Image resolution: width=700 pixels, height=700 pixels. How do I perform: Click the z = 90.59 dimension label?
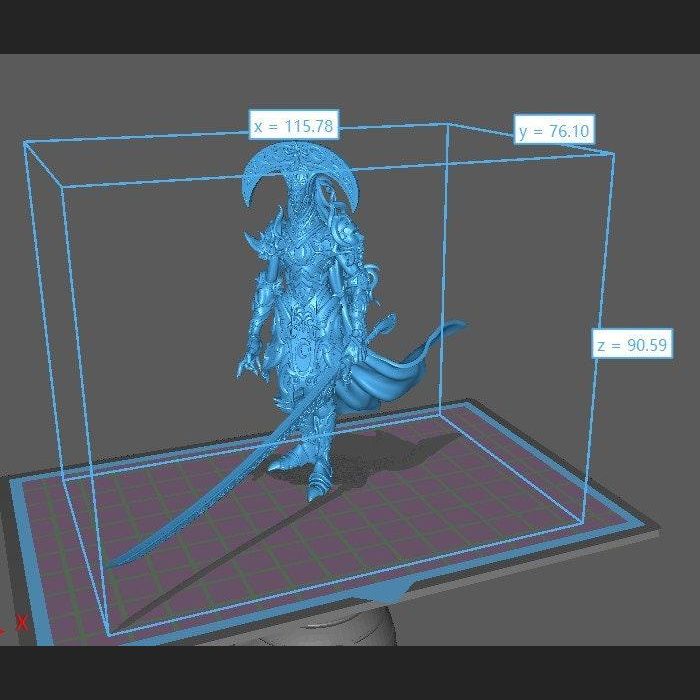[x=632, y=346]
